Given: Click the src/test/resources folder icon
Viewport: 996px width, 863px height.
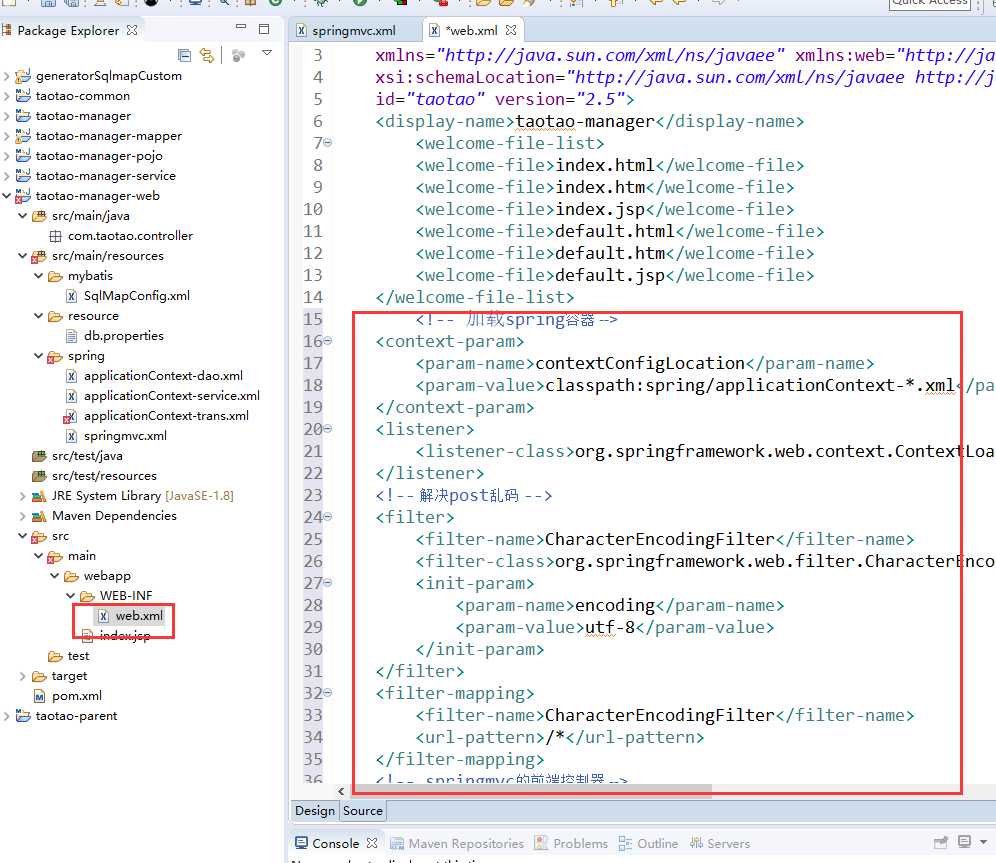Looking at the screenshot, I should (39, 476).
